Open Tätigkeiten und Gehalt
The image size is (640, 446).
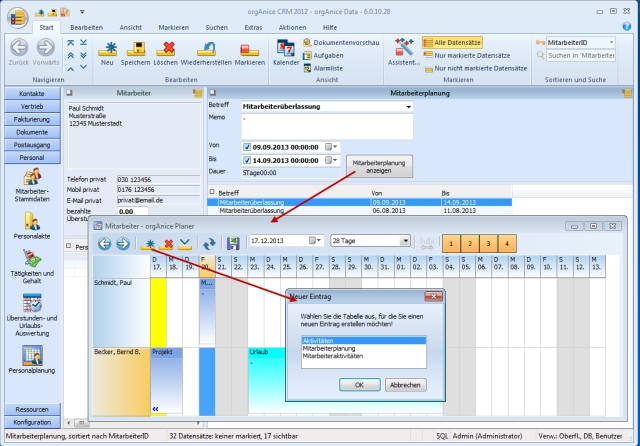coord(32,266)
